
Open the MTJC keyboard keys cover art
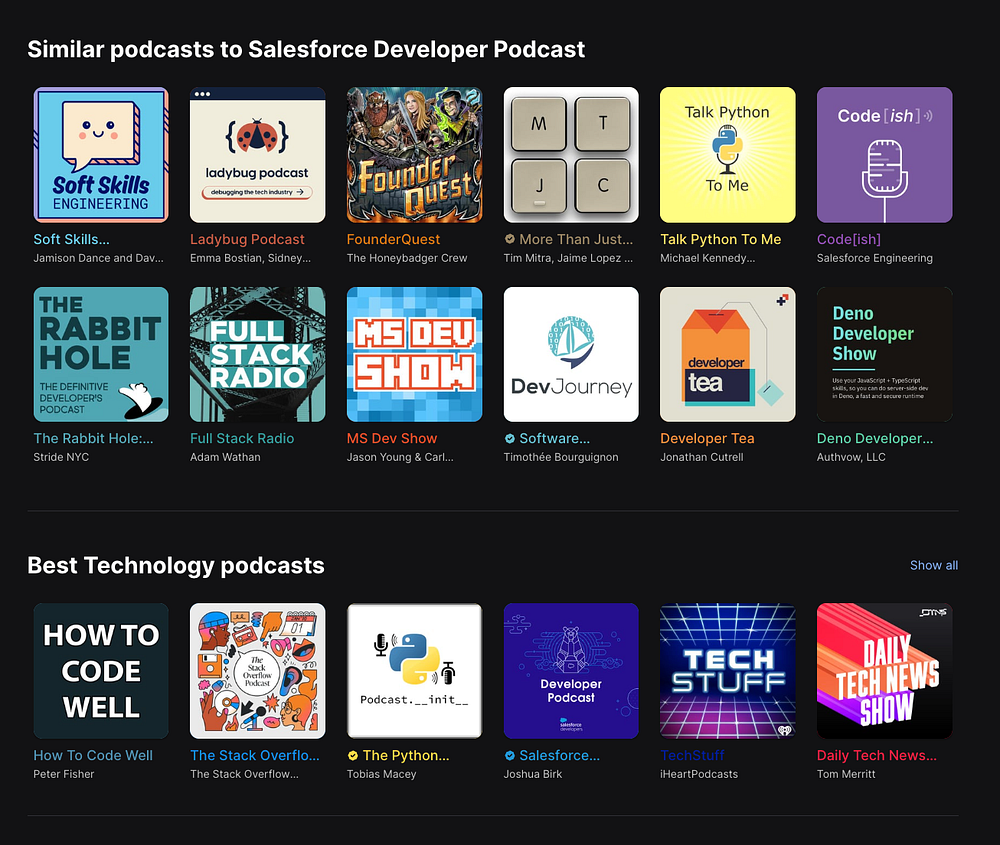(571, 155)
